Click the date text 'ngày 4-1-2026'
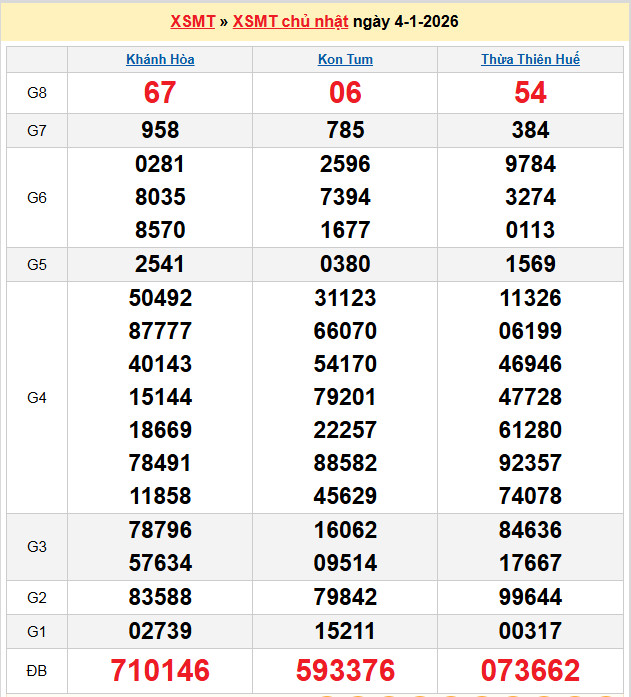 [x=406, y=21]
